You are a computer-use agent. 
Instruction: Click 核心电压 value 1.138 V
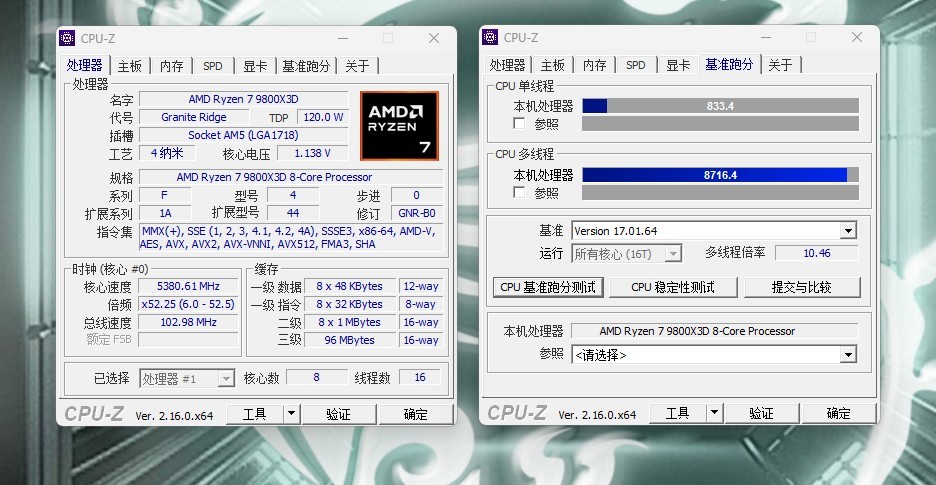313,153
